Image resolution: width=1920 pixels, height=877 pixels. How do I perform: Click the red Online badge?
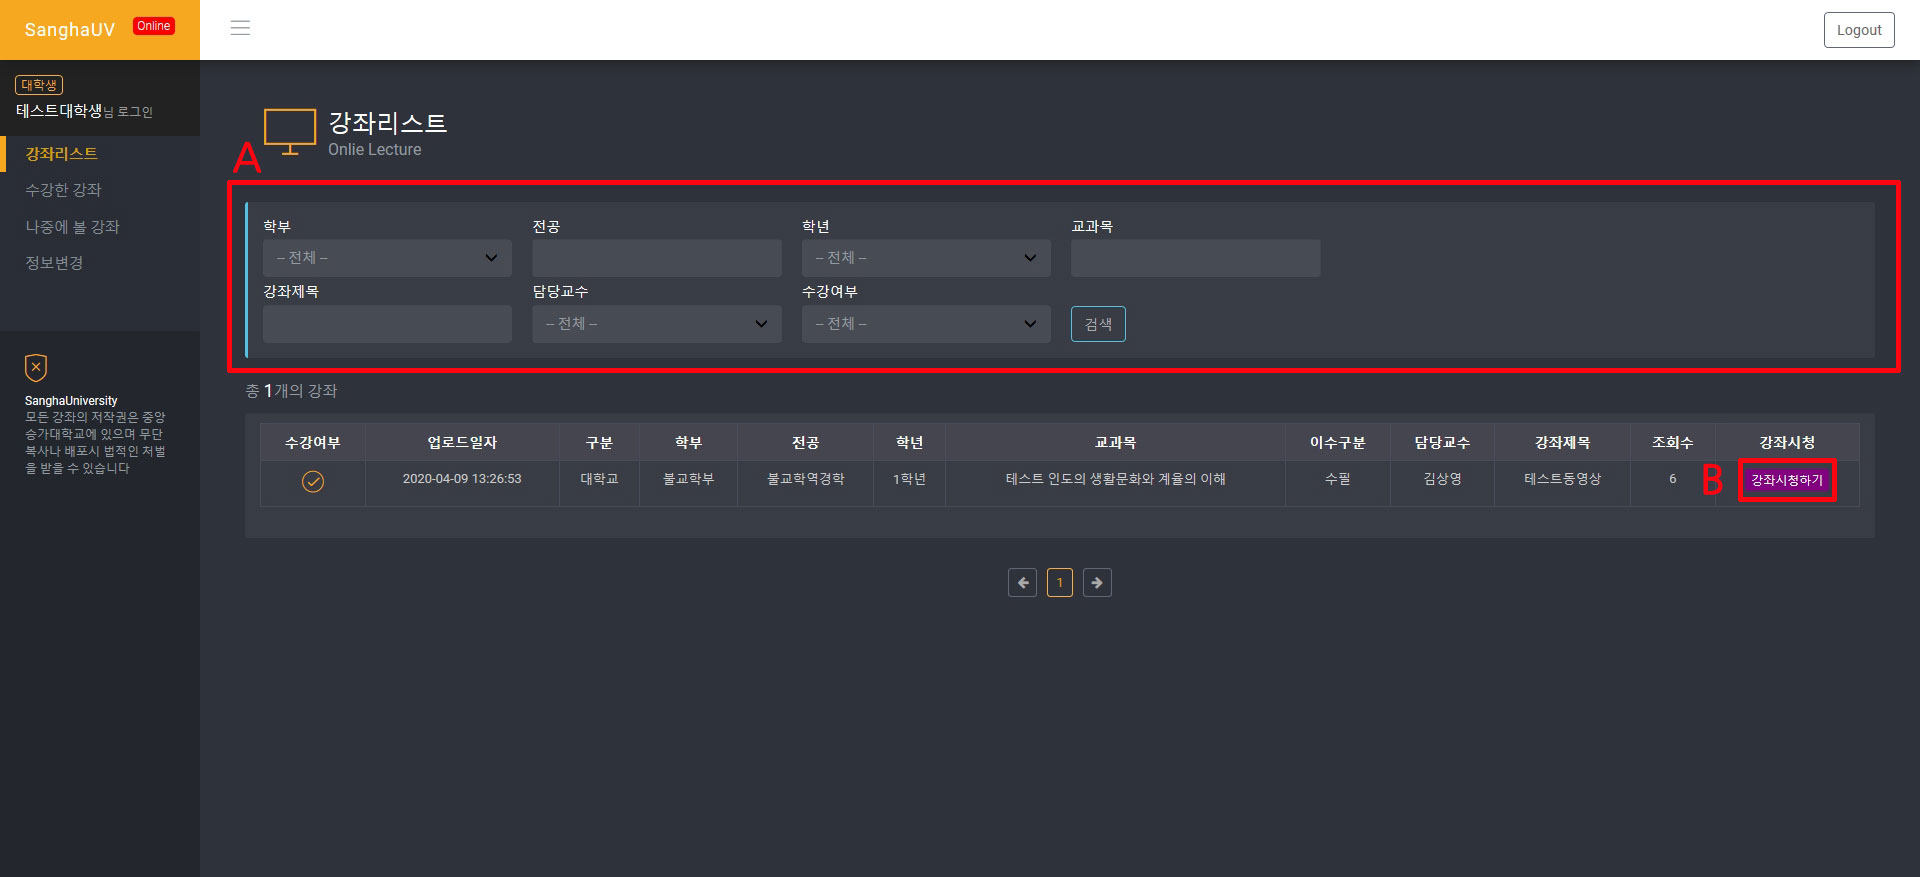(x=153, y=26)
